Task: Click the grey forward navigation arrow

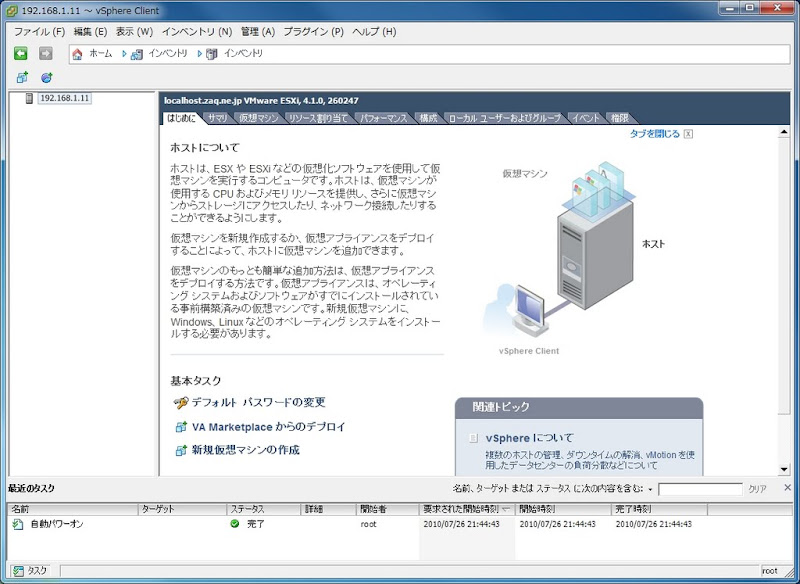Action: 46,53
